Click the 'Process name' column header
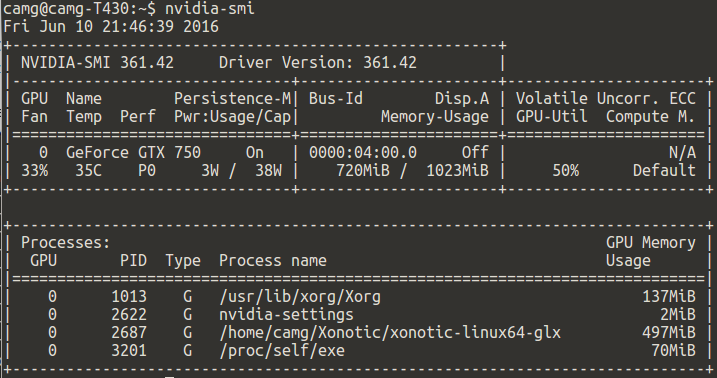The image size is (717, 378). coord(273,261)
